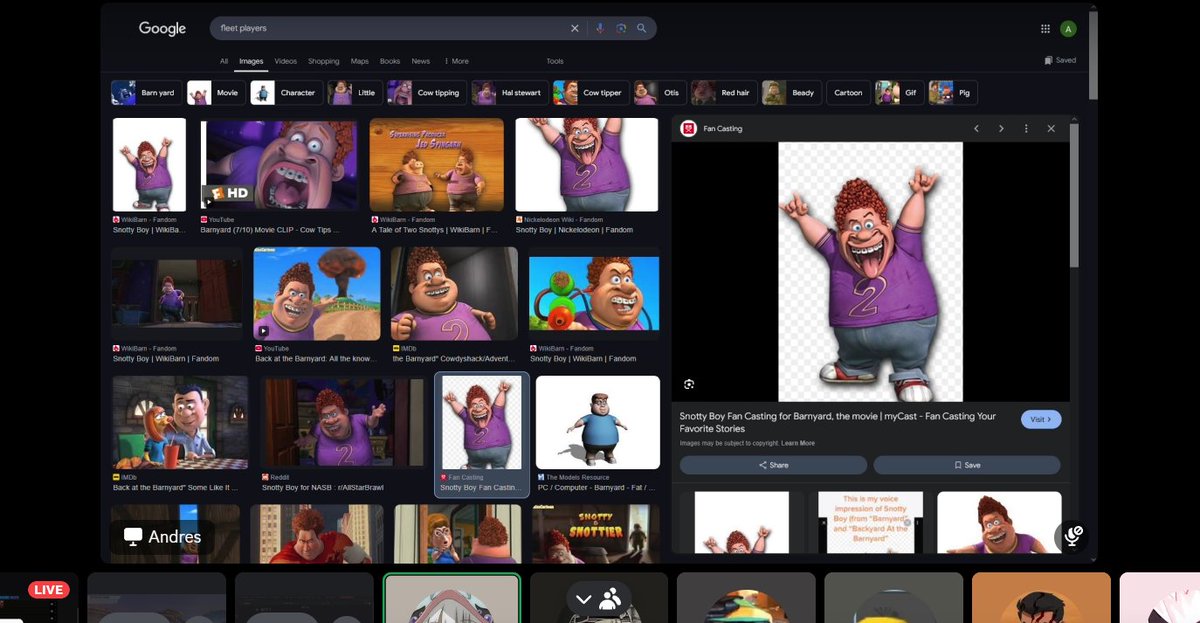
Task: Open the Learn More copyright link
Action: pos(798,443)
